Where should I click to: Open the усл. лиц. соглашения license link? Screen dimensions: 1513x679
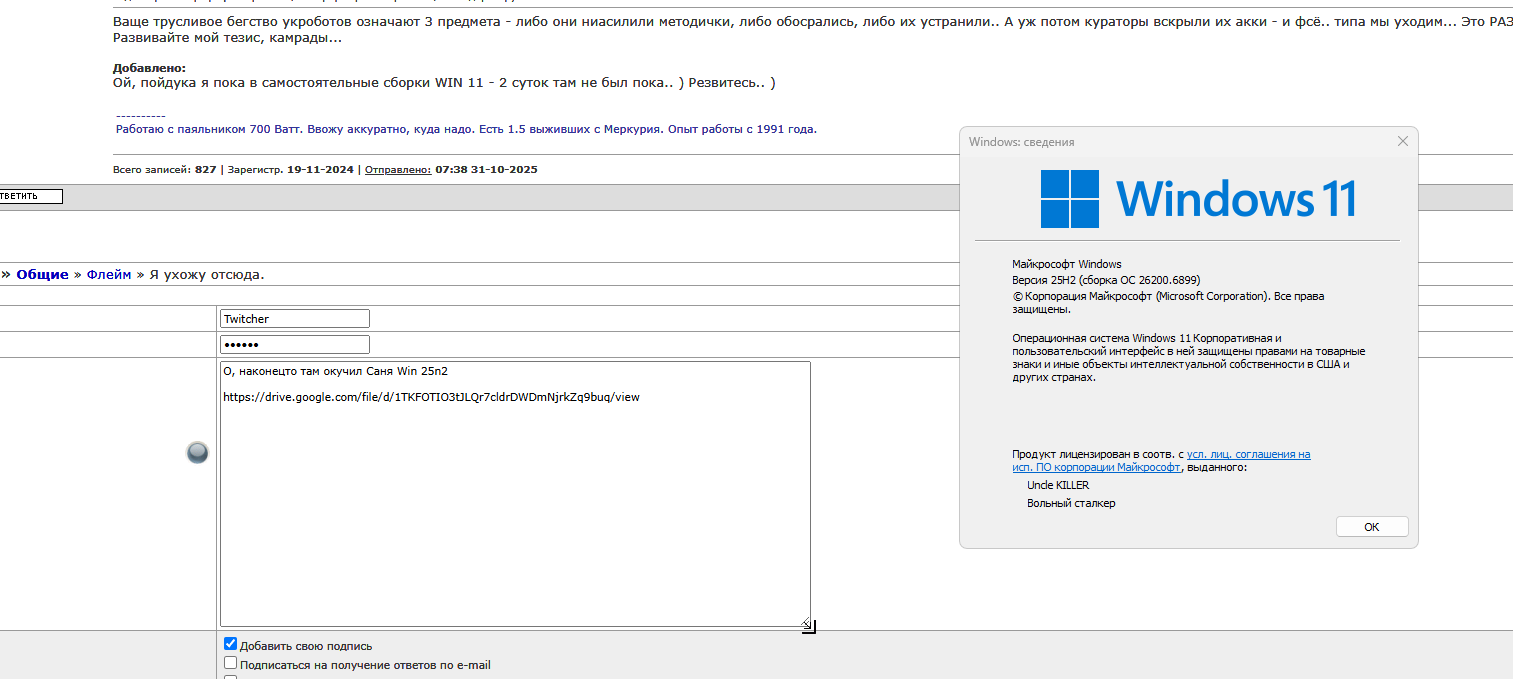tap(1248, 454)
